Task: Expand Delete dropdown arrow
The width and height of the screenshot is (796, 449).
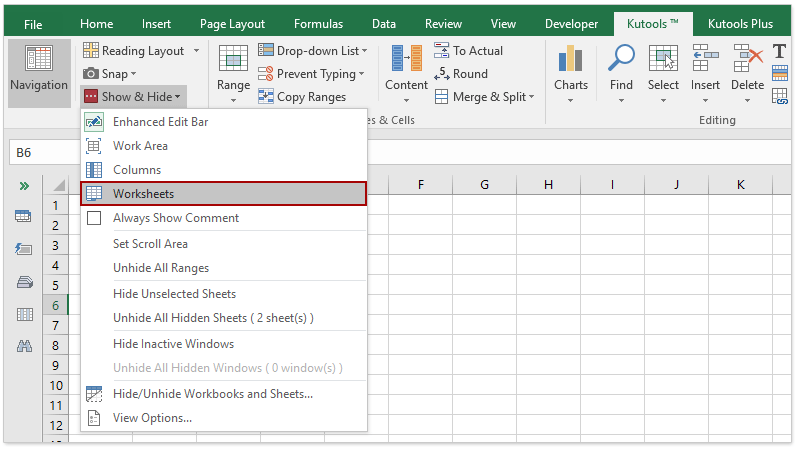Action: pos(747,101)
